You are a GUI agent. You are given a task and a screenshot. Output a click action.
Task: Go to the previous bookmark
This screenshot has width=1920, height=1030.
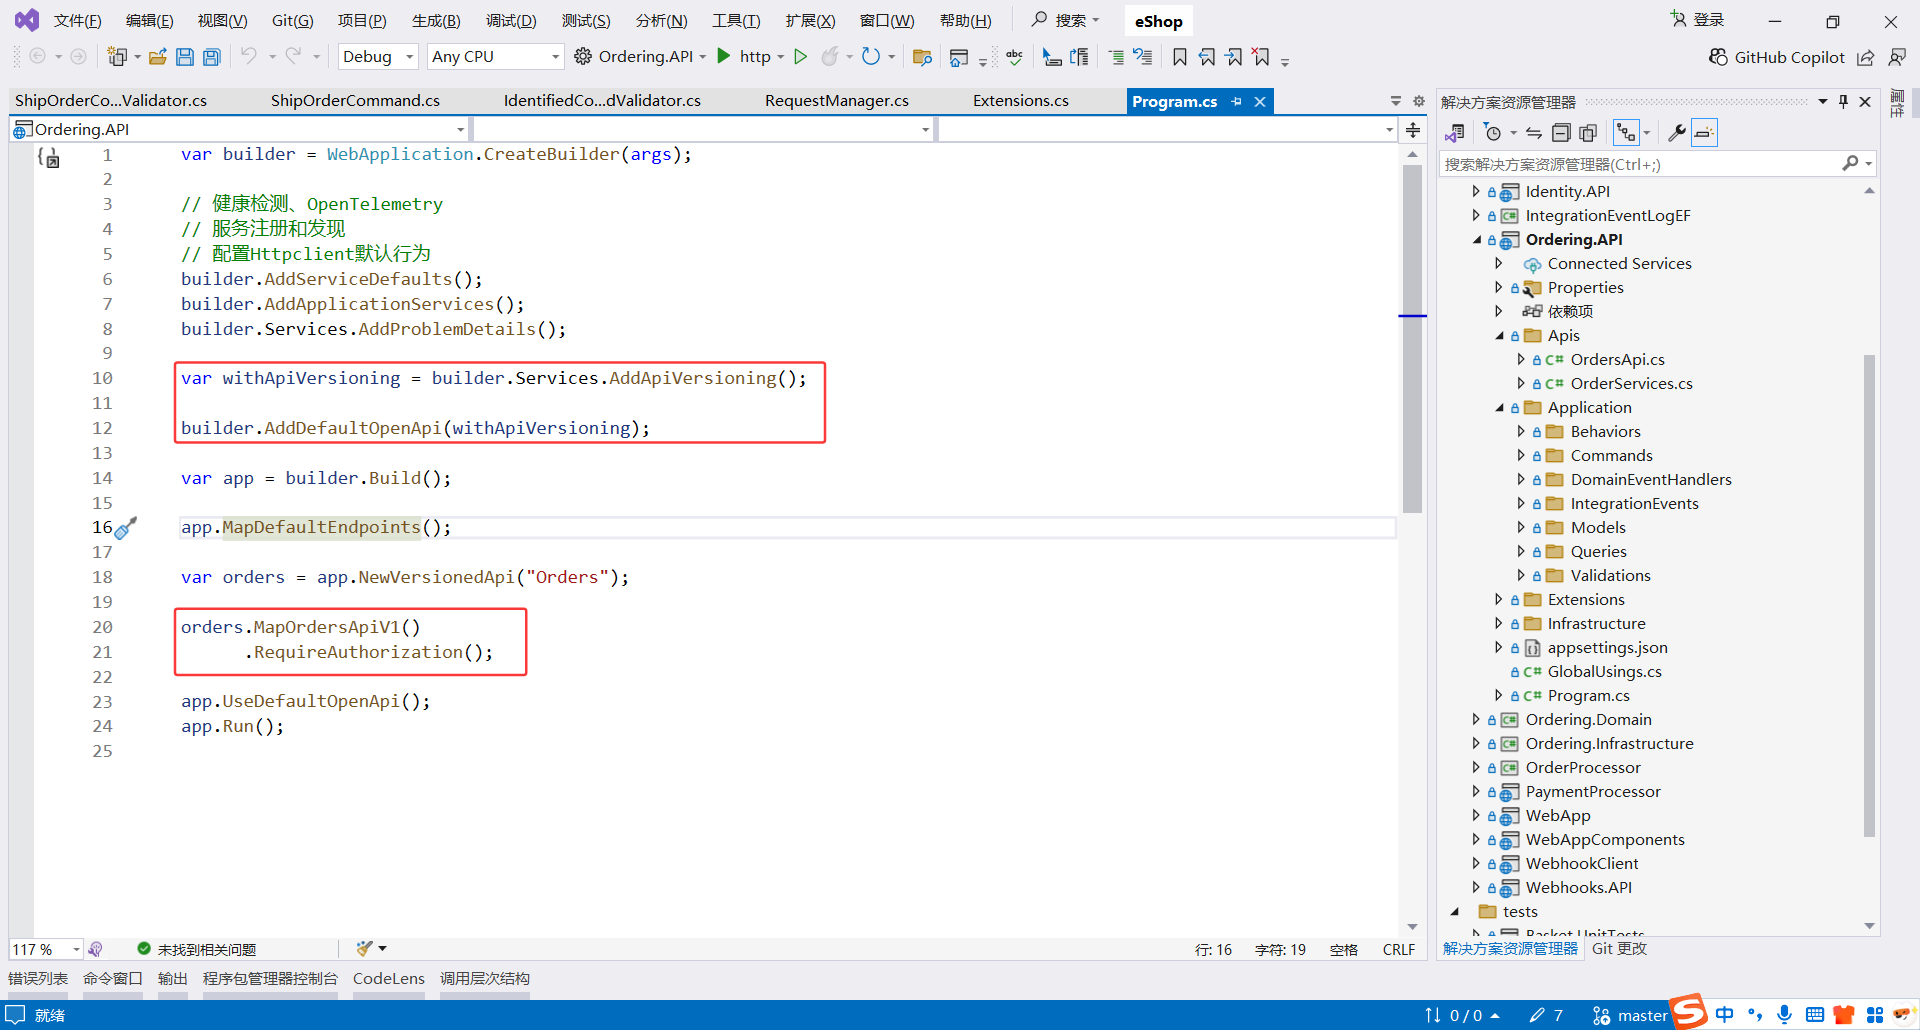(x=1207, y=57)
